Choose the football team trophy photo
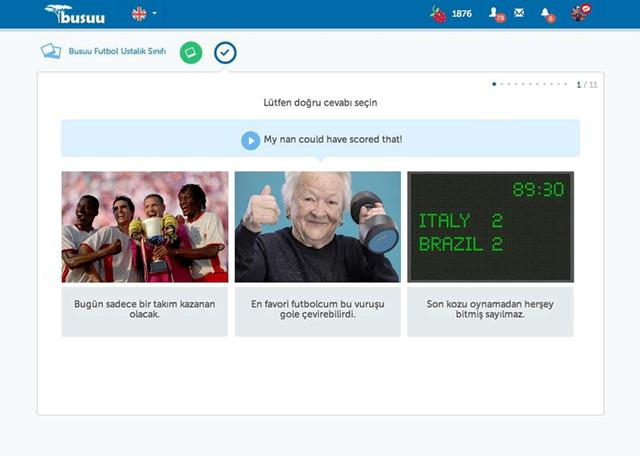The width and height of the screenshot is (640, 456). [145, 227]
